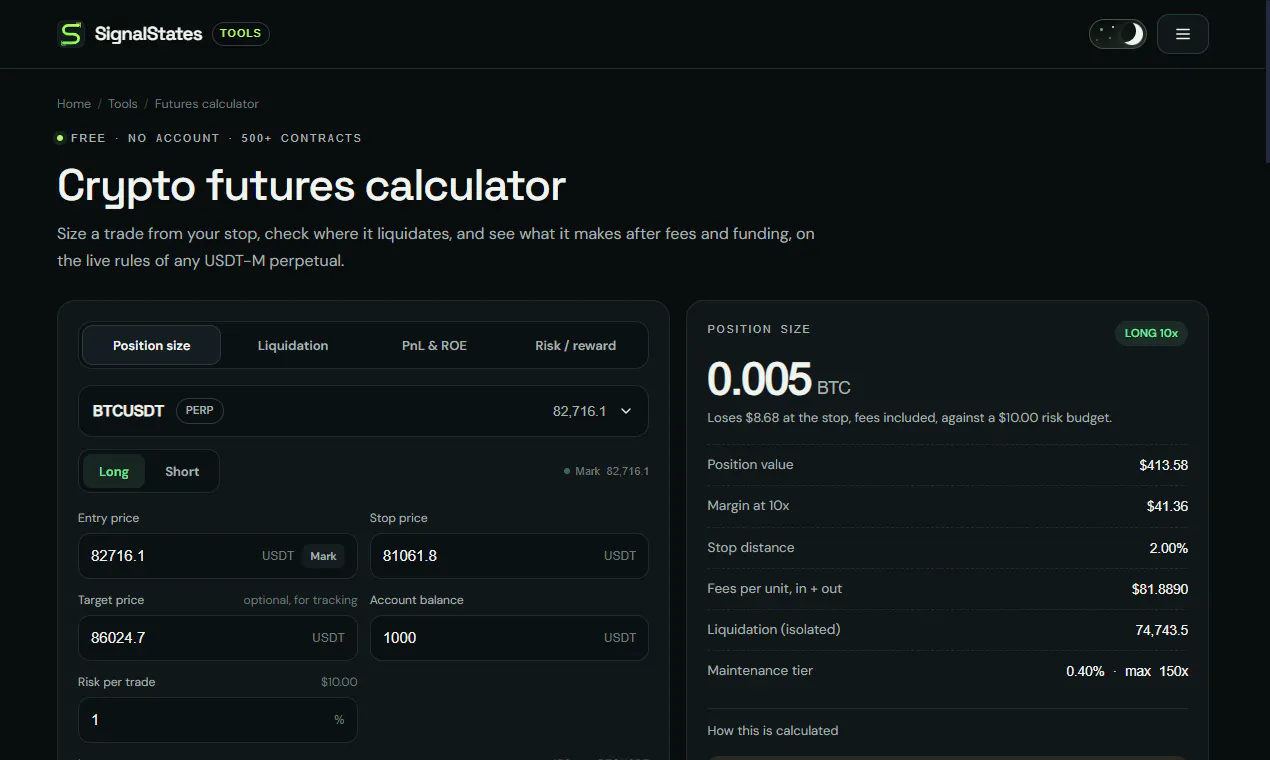Image resolution: width=1270 pixels, height=760 pixels.
Task: Click the Liquidation (isolated) value 74,743.5
Action: point(1160,630)
